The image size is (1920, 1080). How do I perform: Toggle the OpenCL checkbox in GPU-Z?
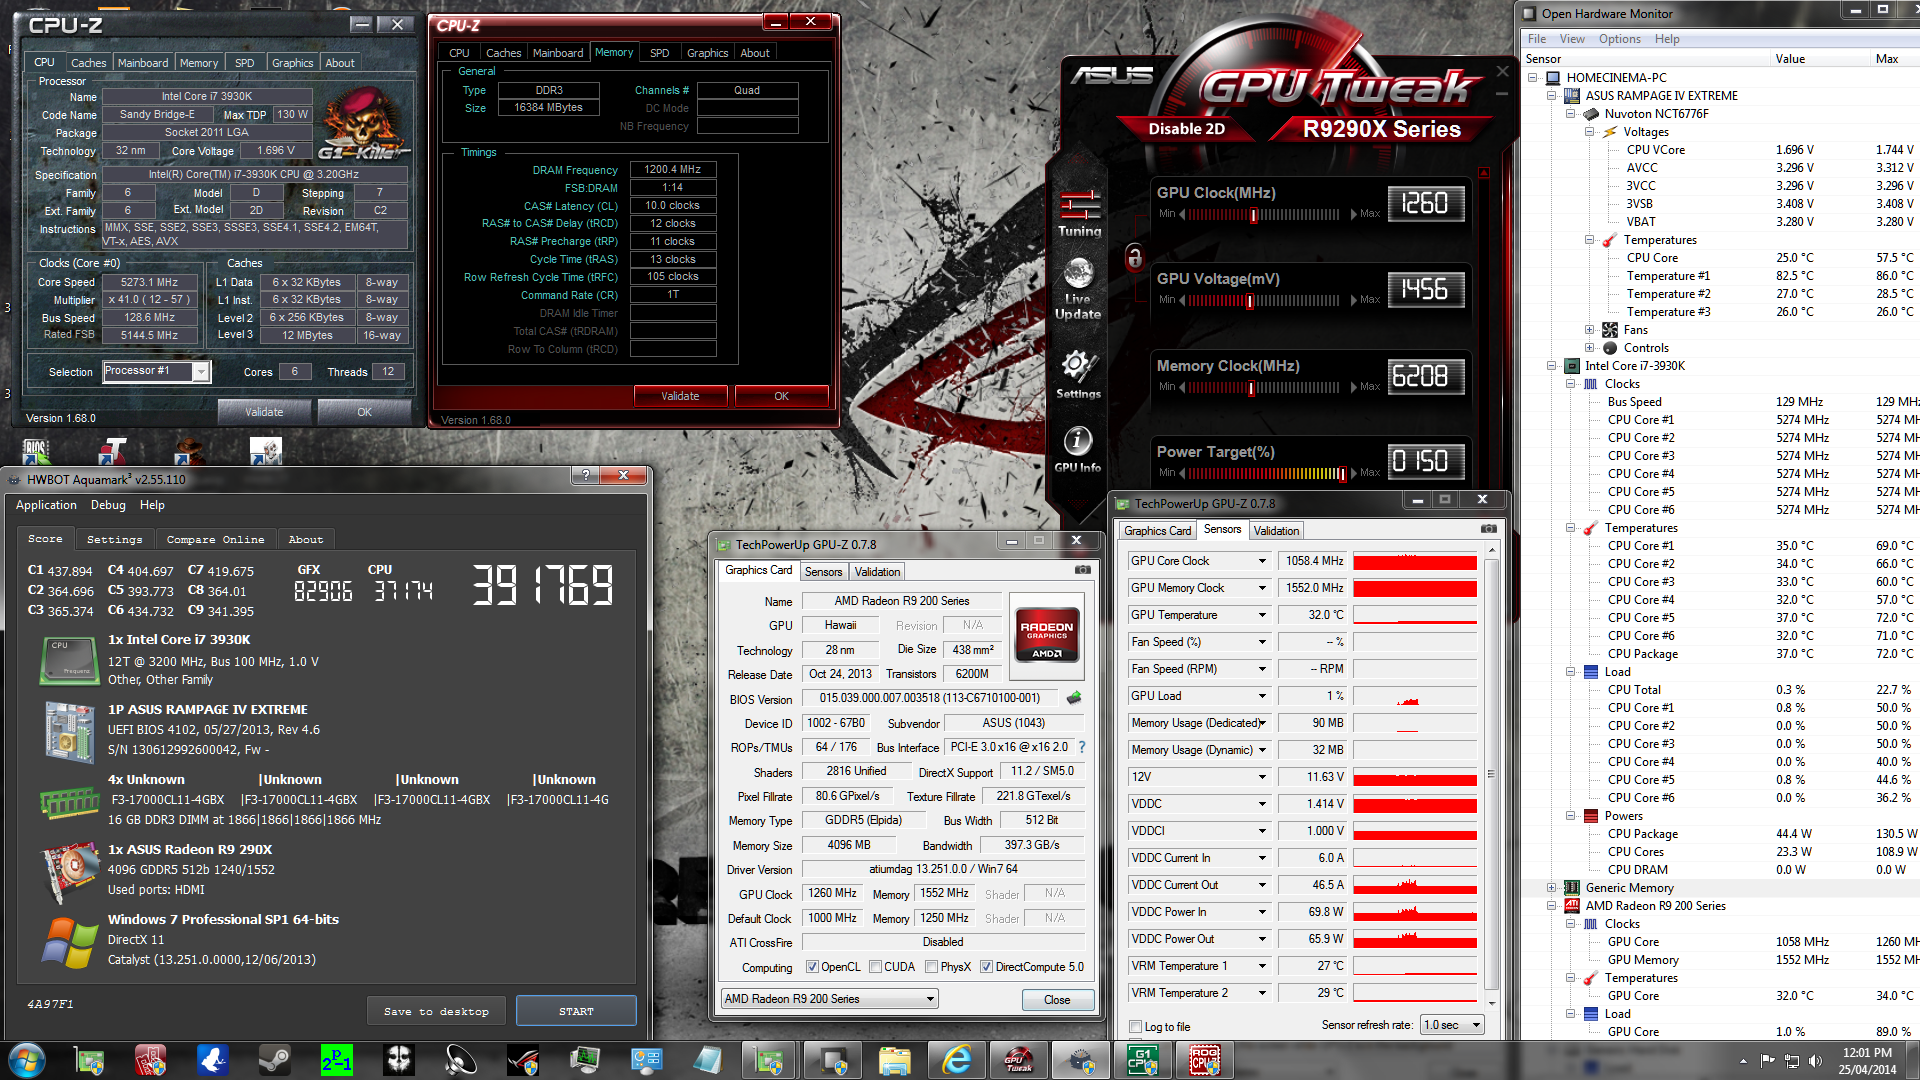tap(813, 967)
